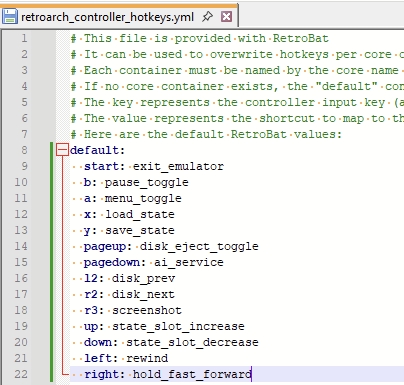Image resolution: width=404 pixels, height=385 pixels.
Task: Place cursor on load_state text
Action: 140,214
